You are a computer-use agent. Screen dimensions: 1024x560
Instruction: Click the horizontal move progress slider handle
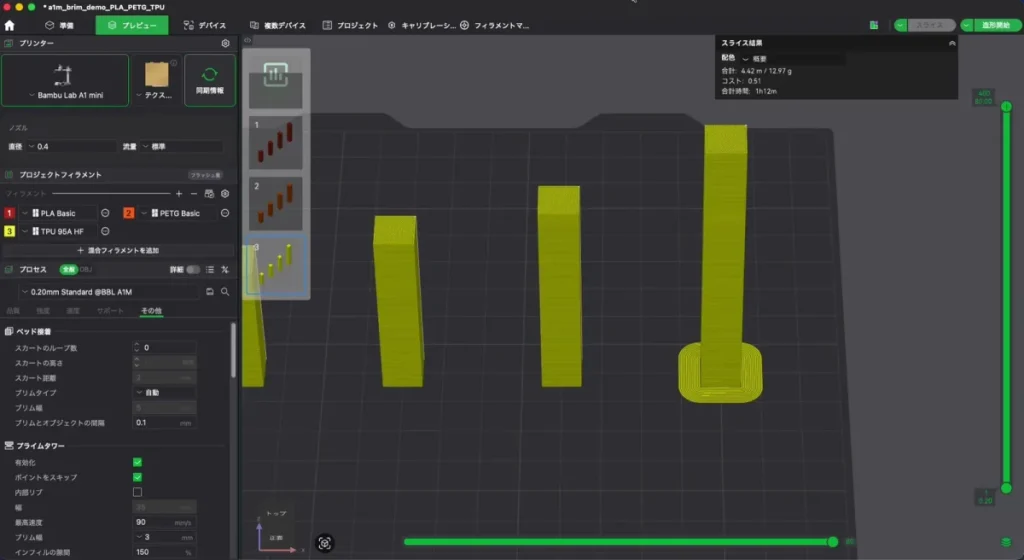pos(833,542)
